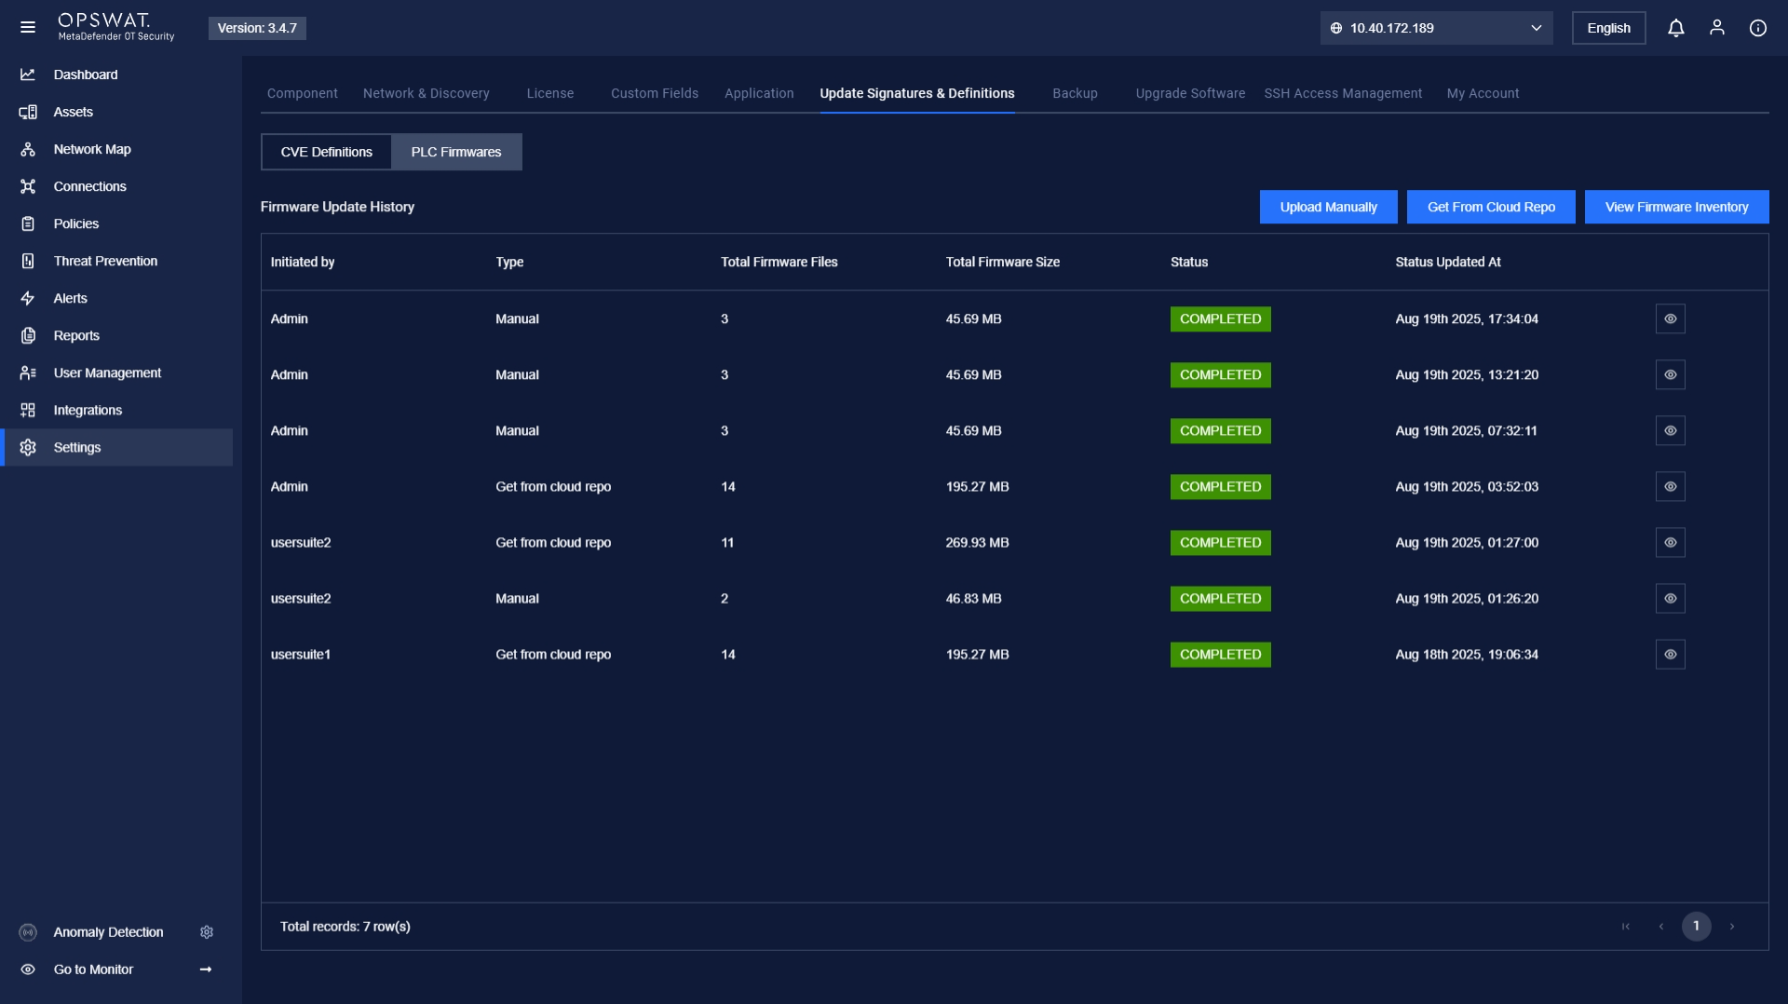1788x1004 pixels.
Task: Click the Total Firmware Size column header
Action: coord(1002,262)
